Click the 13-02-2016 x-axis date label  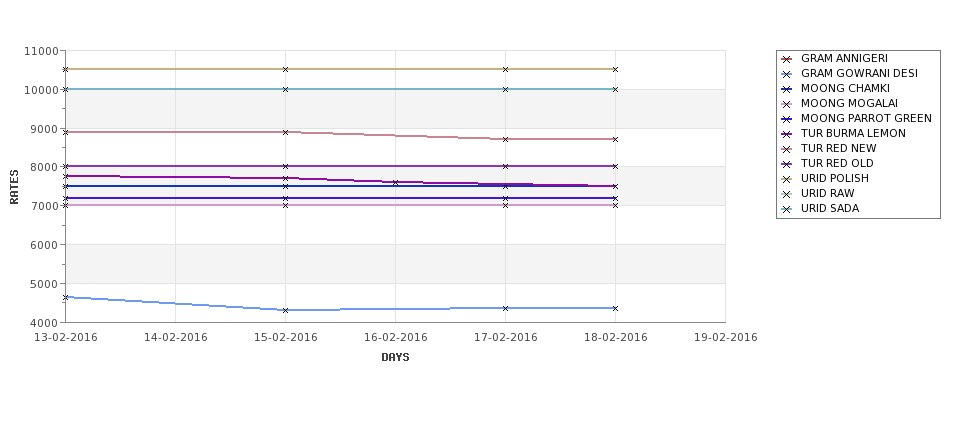pyautogui.click(x=66, y=337)
